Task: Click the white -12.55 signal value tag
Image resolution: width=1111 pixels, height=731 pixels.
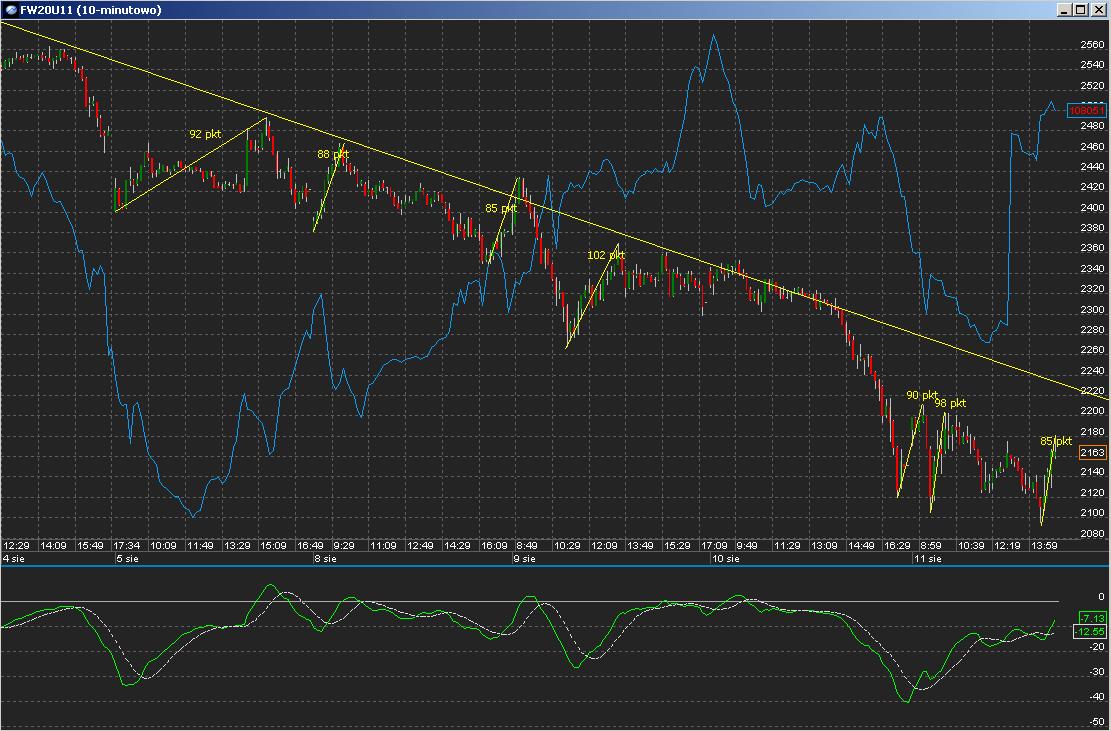Action: (1089, 631)
